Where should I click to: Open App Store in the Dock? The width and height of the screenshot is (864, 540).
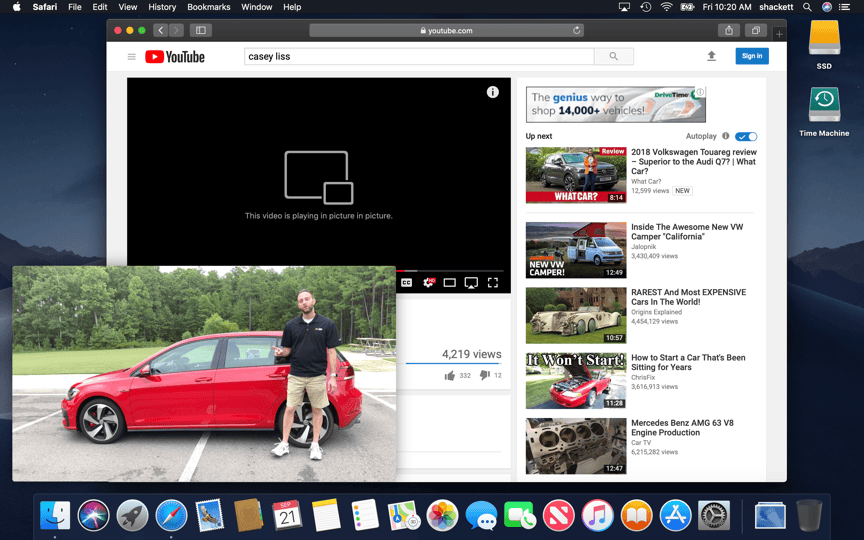point(675,516)
